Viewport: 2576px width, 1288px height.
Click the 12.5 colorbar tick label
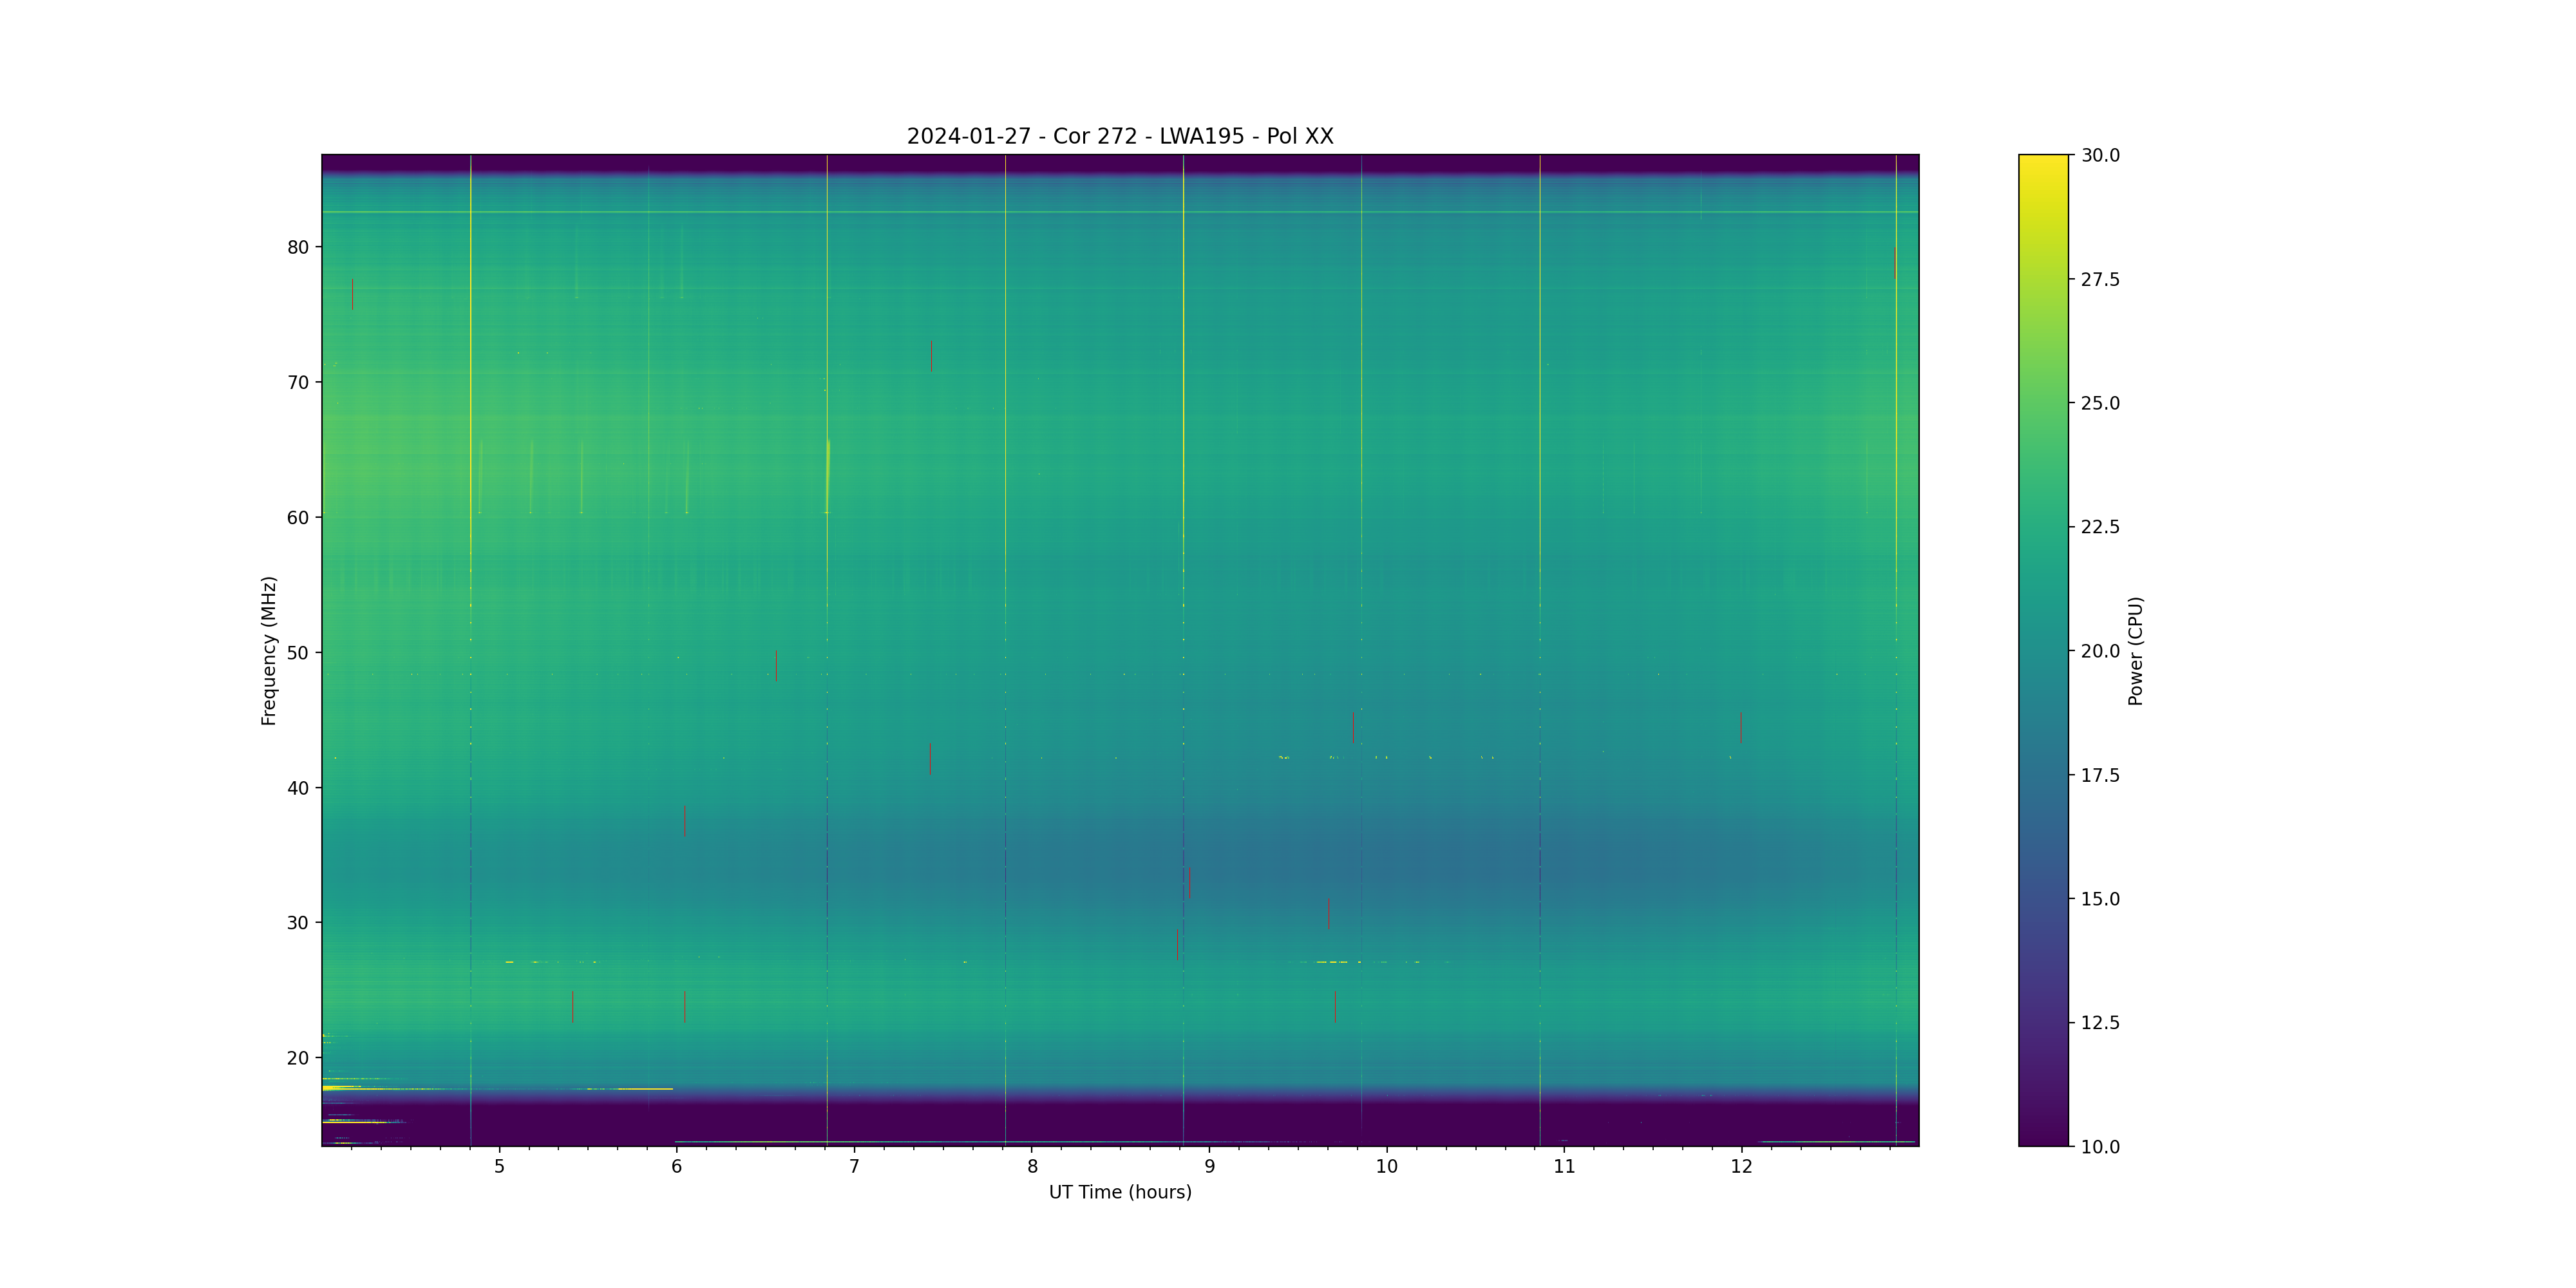pos(2100,1023)
